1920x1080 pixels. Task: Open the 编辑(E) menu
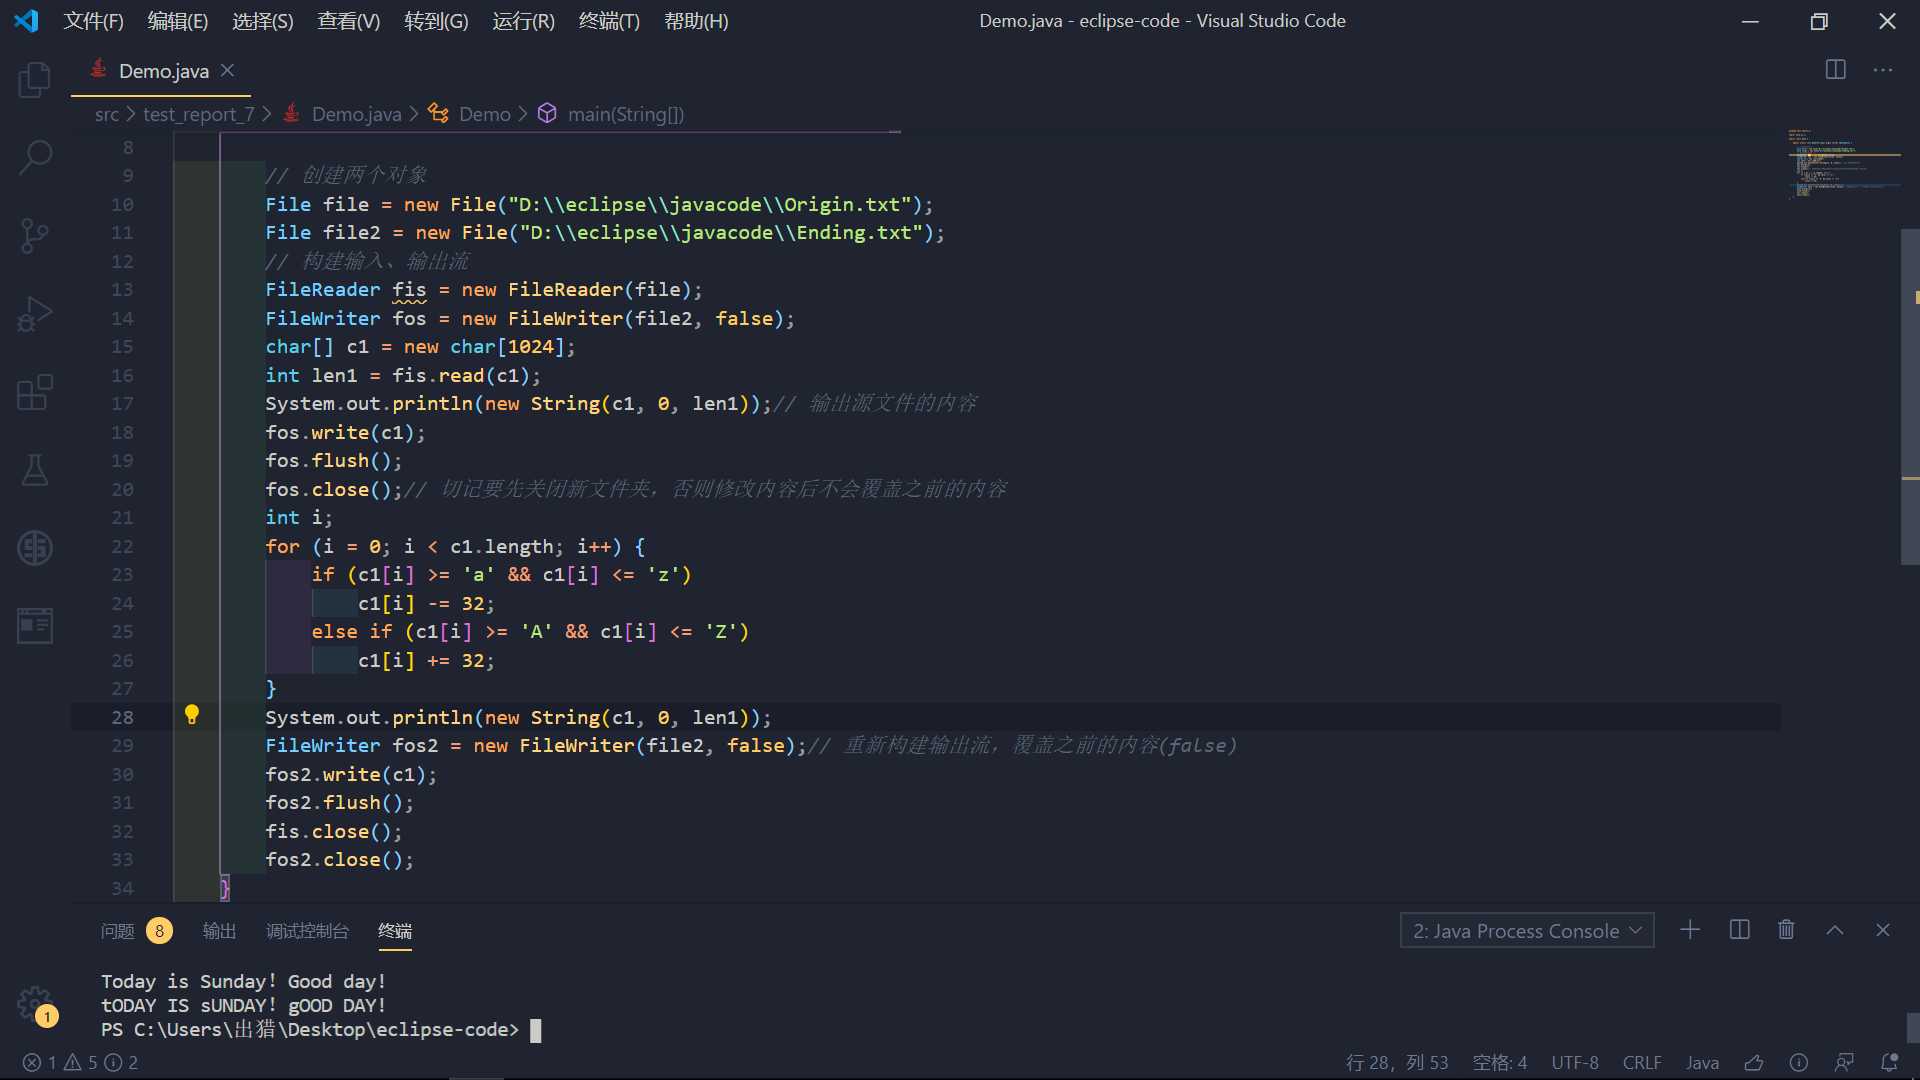pyautogui.click(x=178, y=21)
